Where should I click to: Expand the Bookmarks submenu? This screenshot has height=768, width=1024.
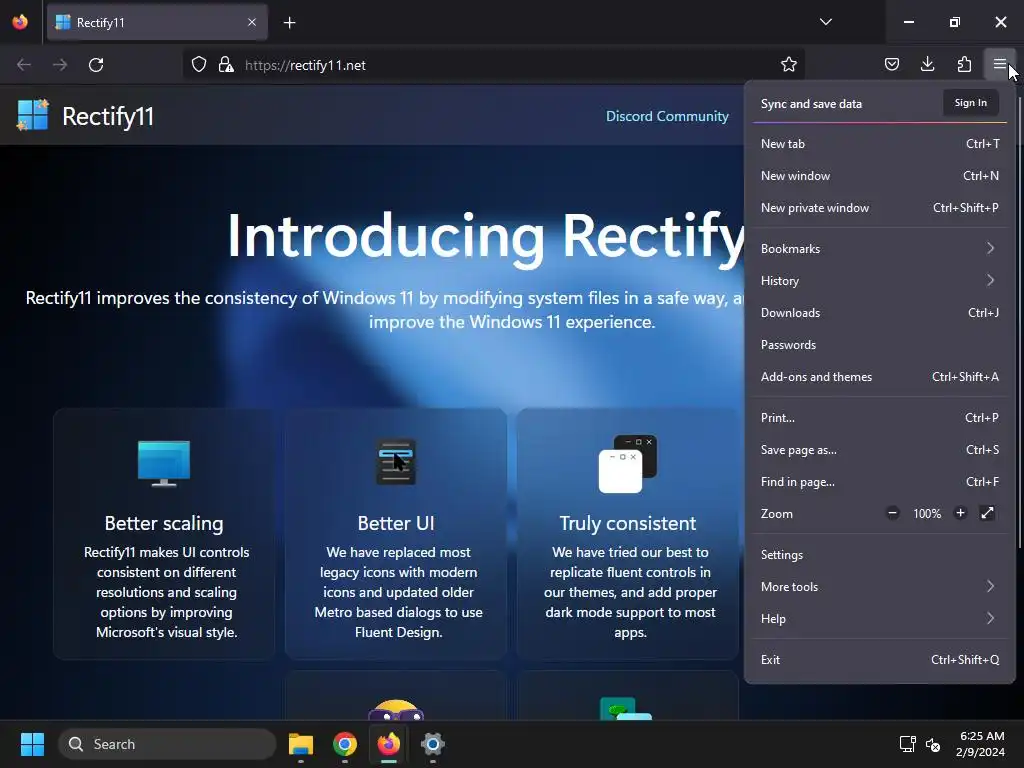[x=880, y=249]
